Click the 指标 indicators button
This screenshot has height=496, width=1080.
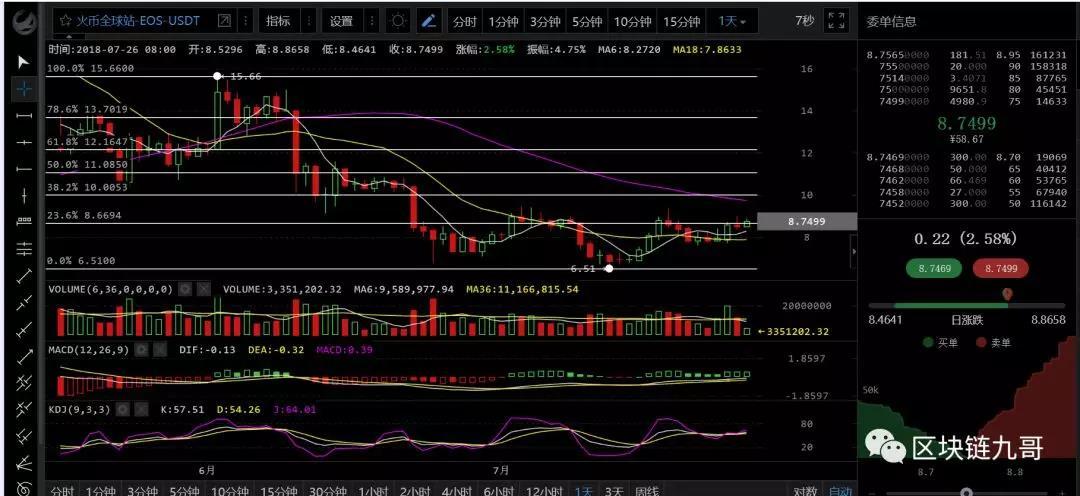click(278, 21)
